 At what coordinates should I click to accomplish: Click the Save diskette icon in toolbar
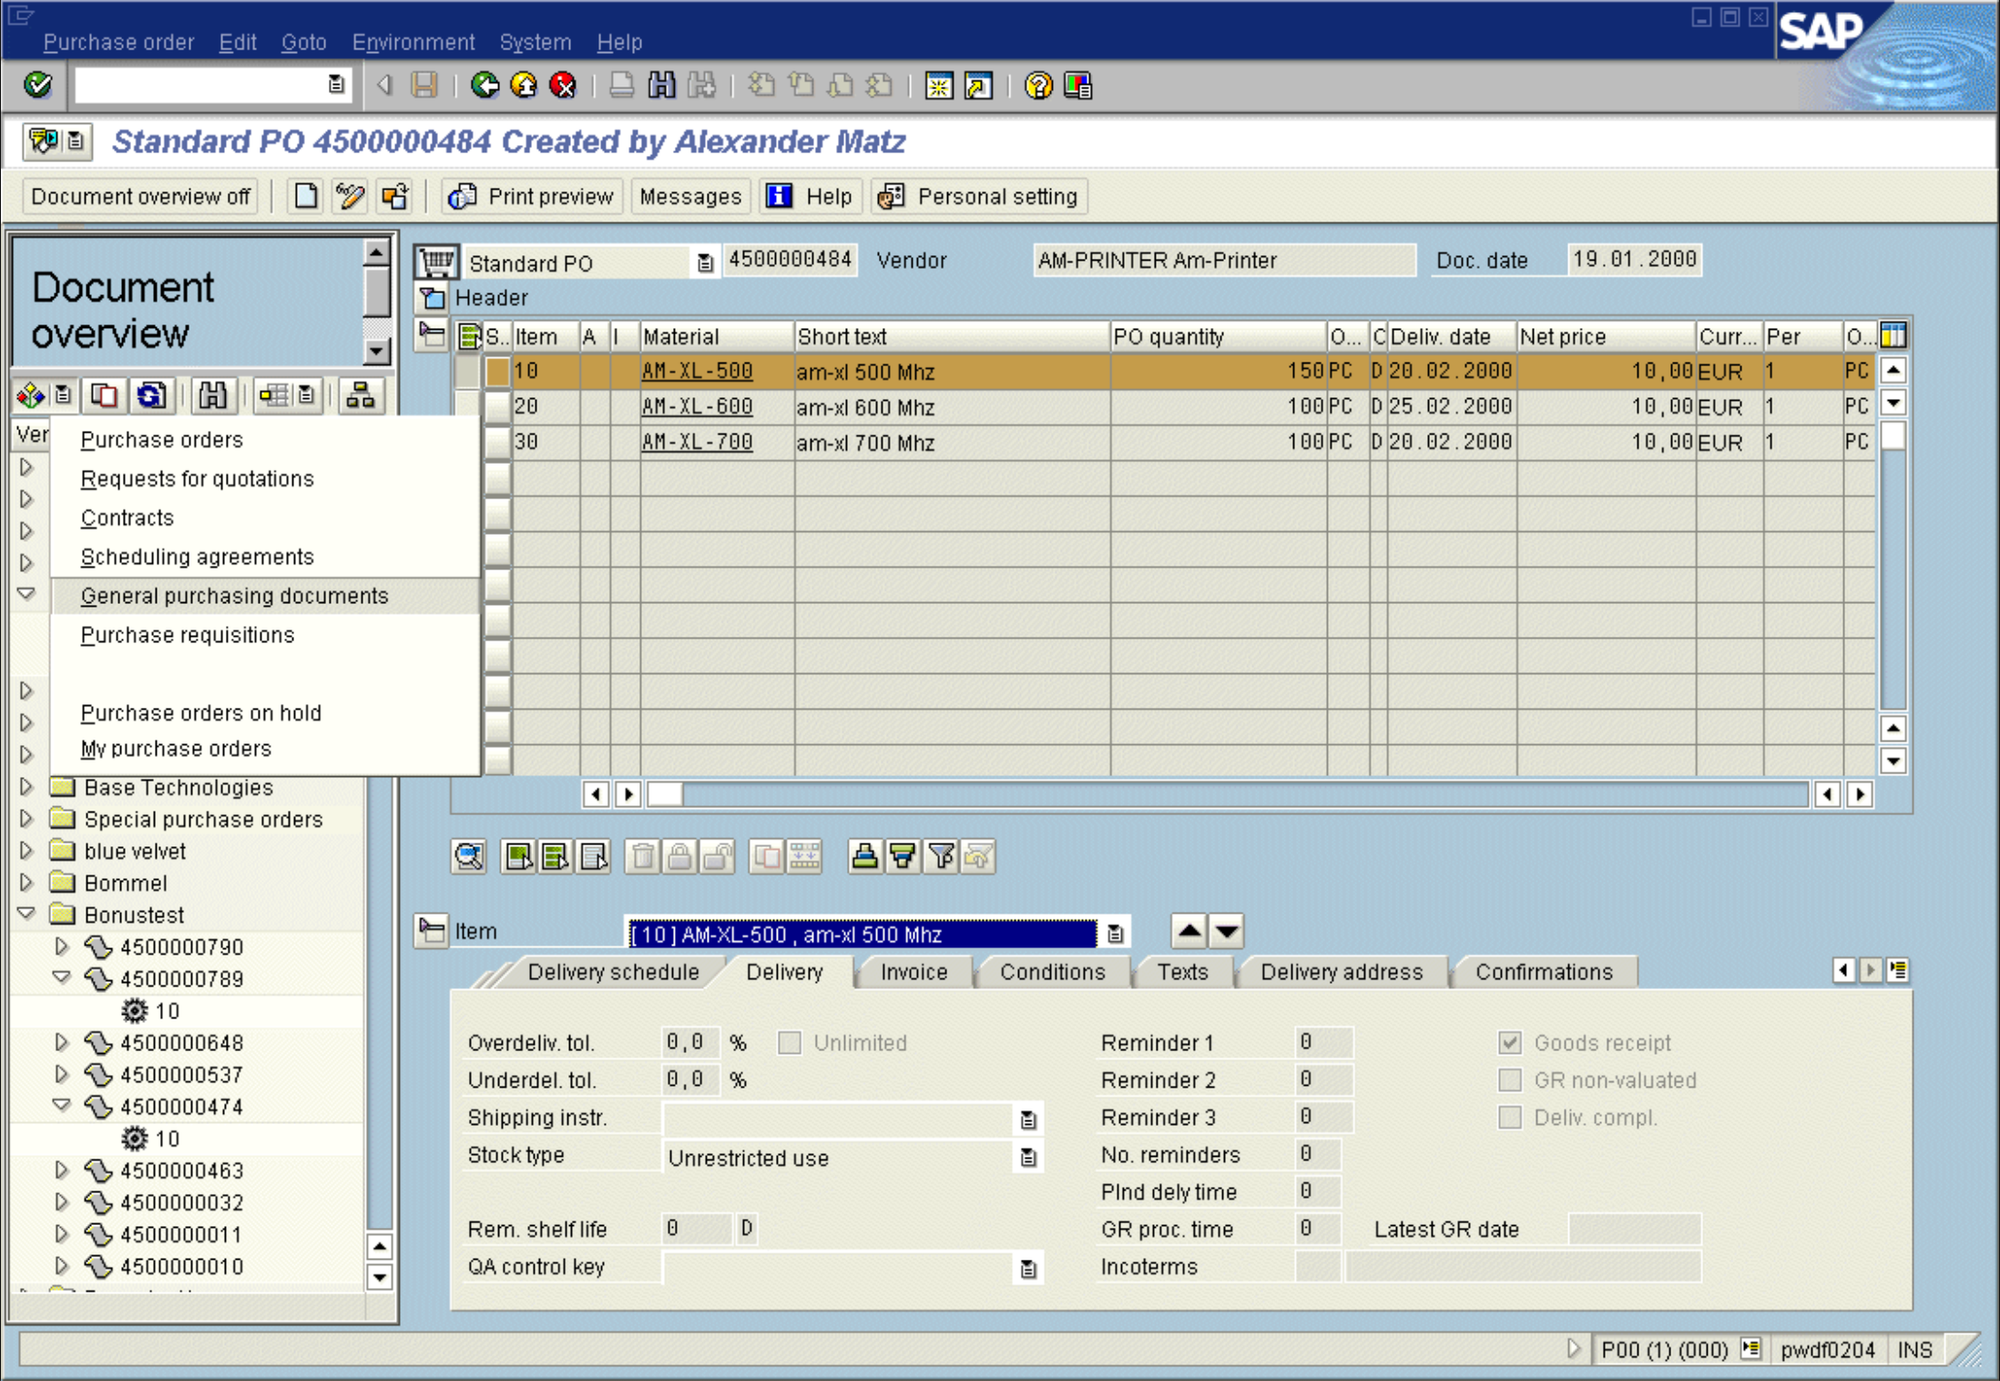click(424, 86)
